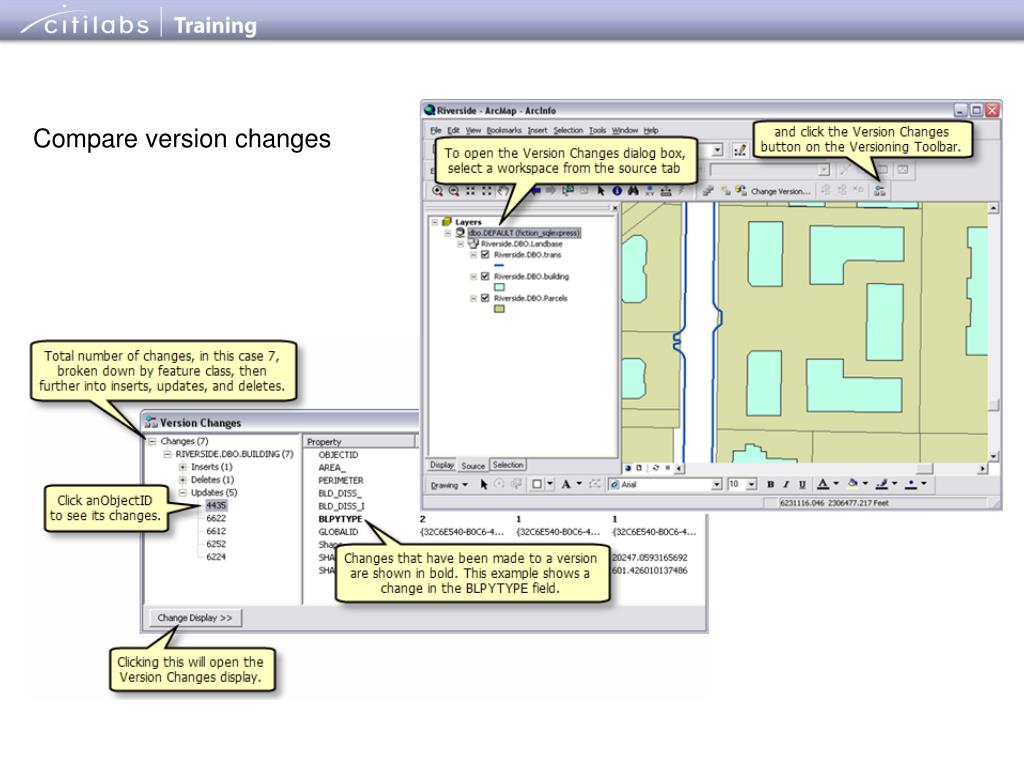Activate the Pan hand tool

click(x=503, y=191)
